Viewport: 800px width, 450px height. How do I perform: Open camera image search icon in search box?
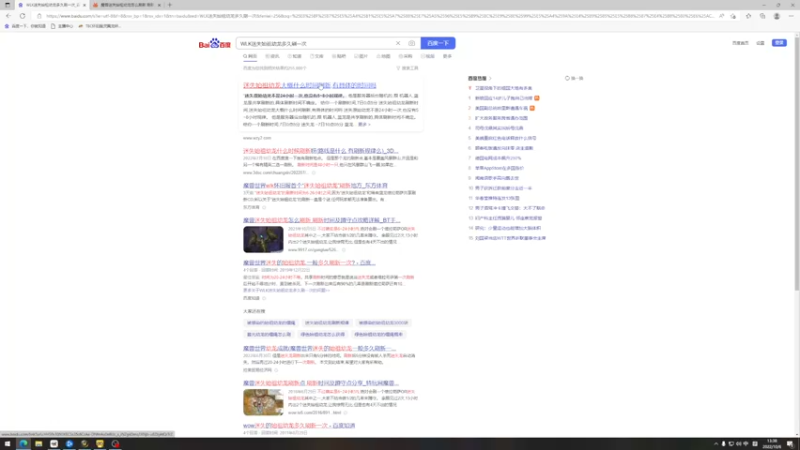click(x=411, y=43)
